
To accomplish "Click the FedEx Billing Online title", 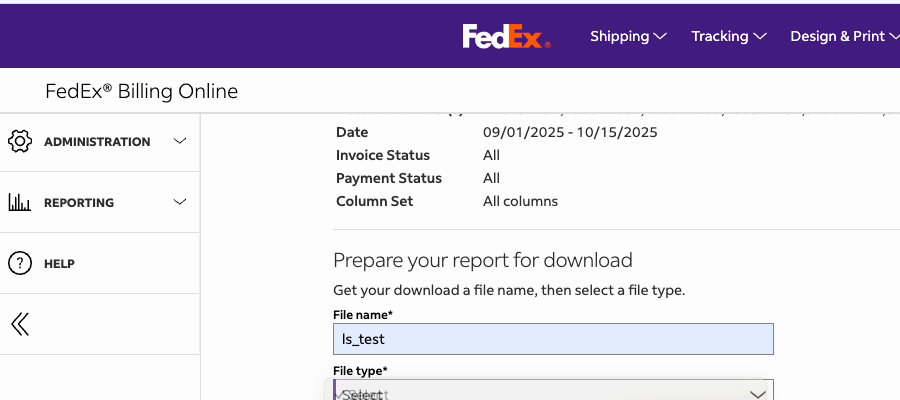I will [141, 91].
